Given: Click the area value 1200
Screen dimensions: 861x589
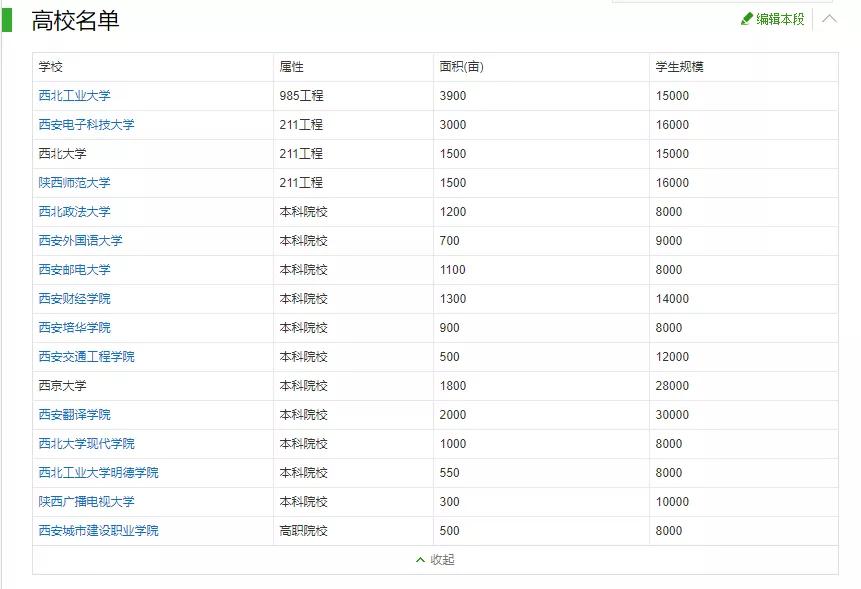Looking at the screenshot, I should (x=453, y=212).
